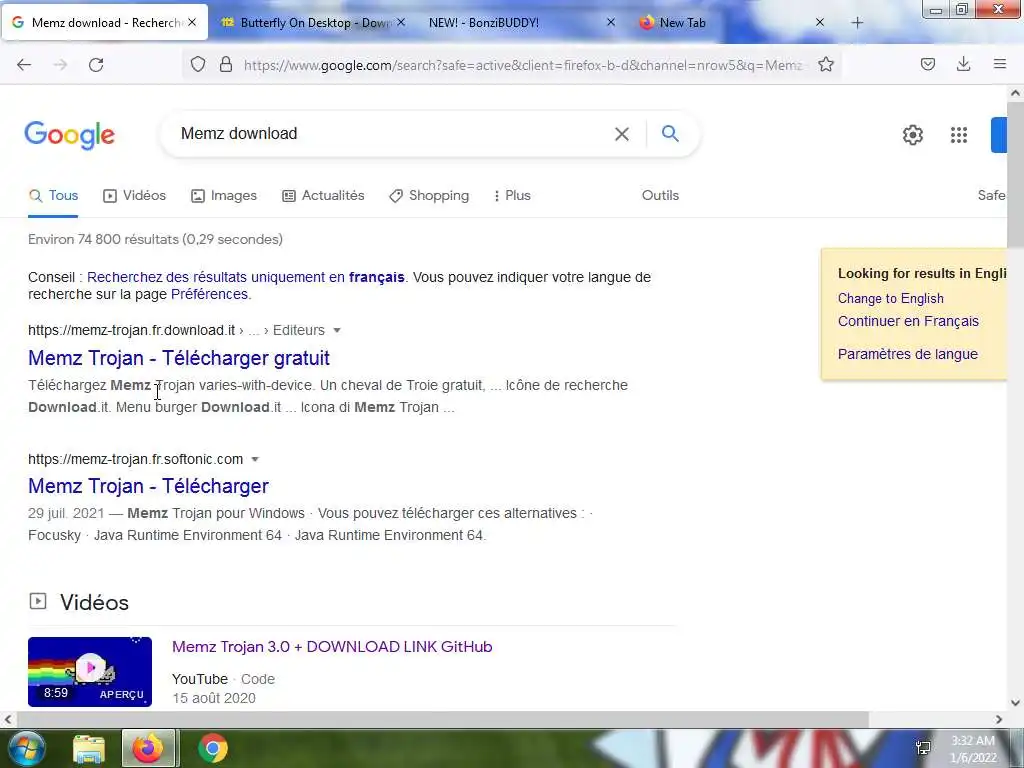Open the Préférences link

point(209,294)
